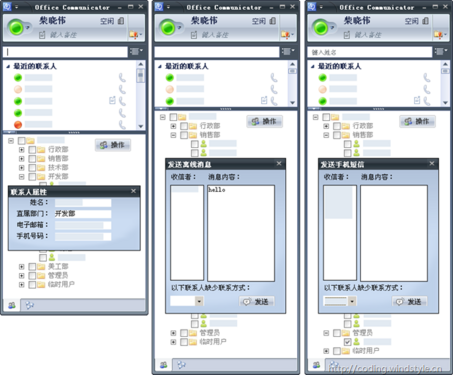This screenshot has width=453, height=375.
Task: Click the green user icon under 管理员 in right window
Action: (357, 342)
